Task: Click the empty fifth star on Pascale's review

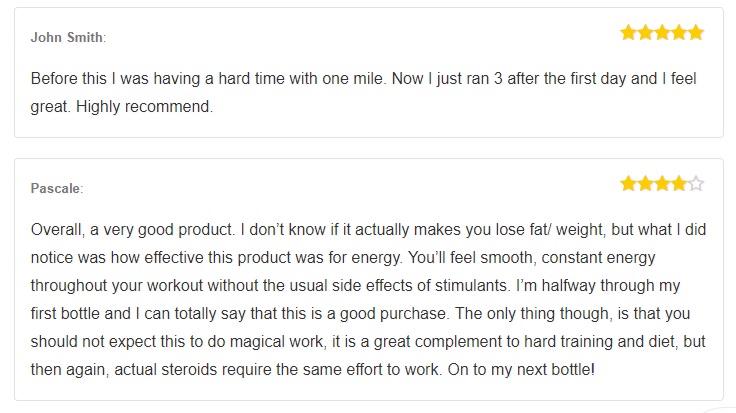Action: (696, 184)
